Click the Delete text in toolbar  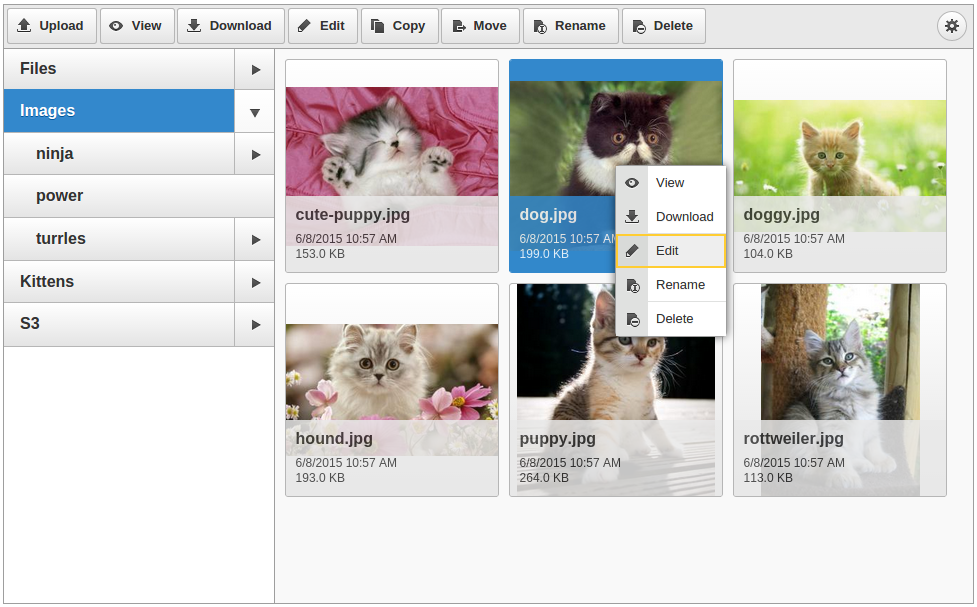tap(673, 26)
